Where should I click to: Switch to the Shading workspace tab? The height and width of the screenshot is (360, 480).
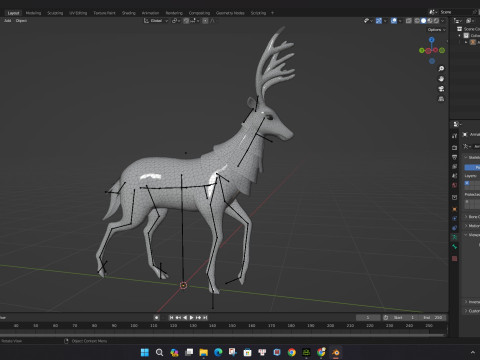[x=129, y=13]
